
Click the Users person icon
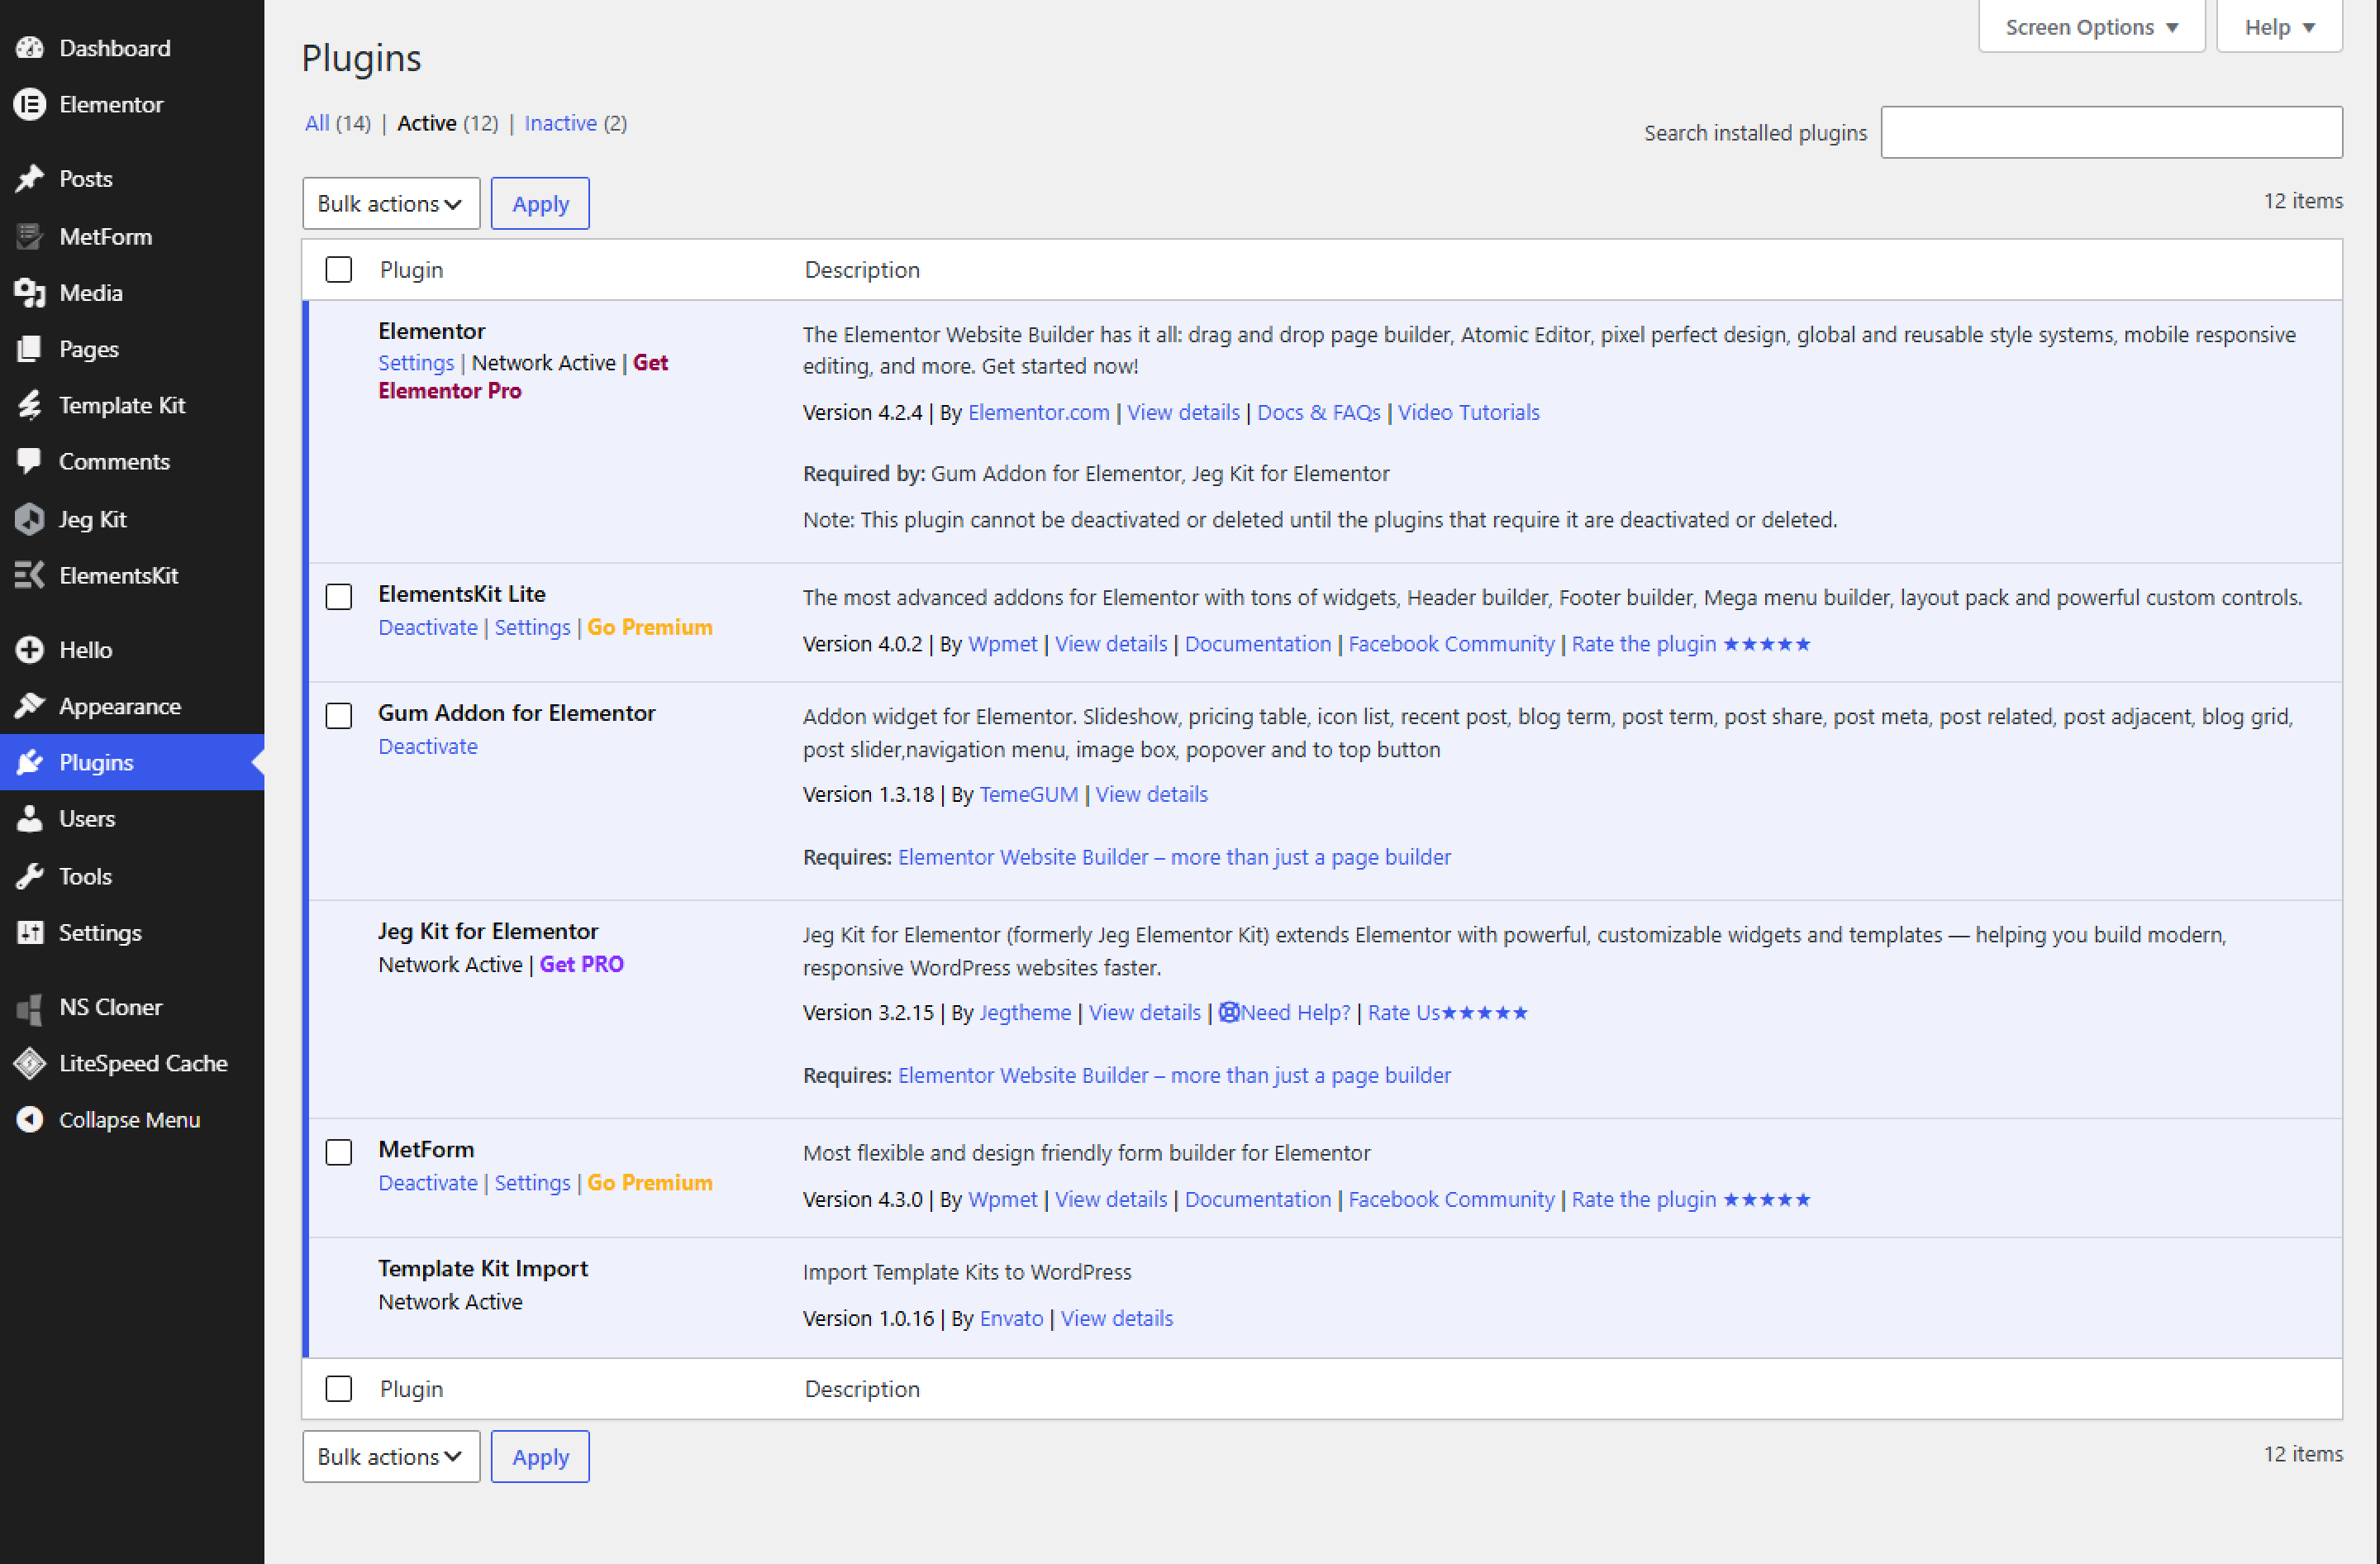point(30,818)
